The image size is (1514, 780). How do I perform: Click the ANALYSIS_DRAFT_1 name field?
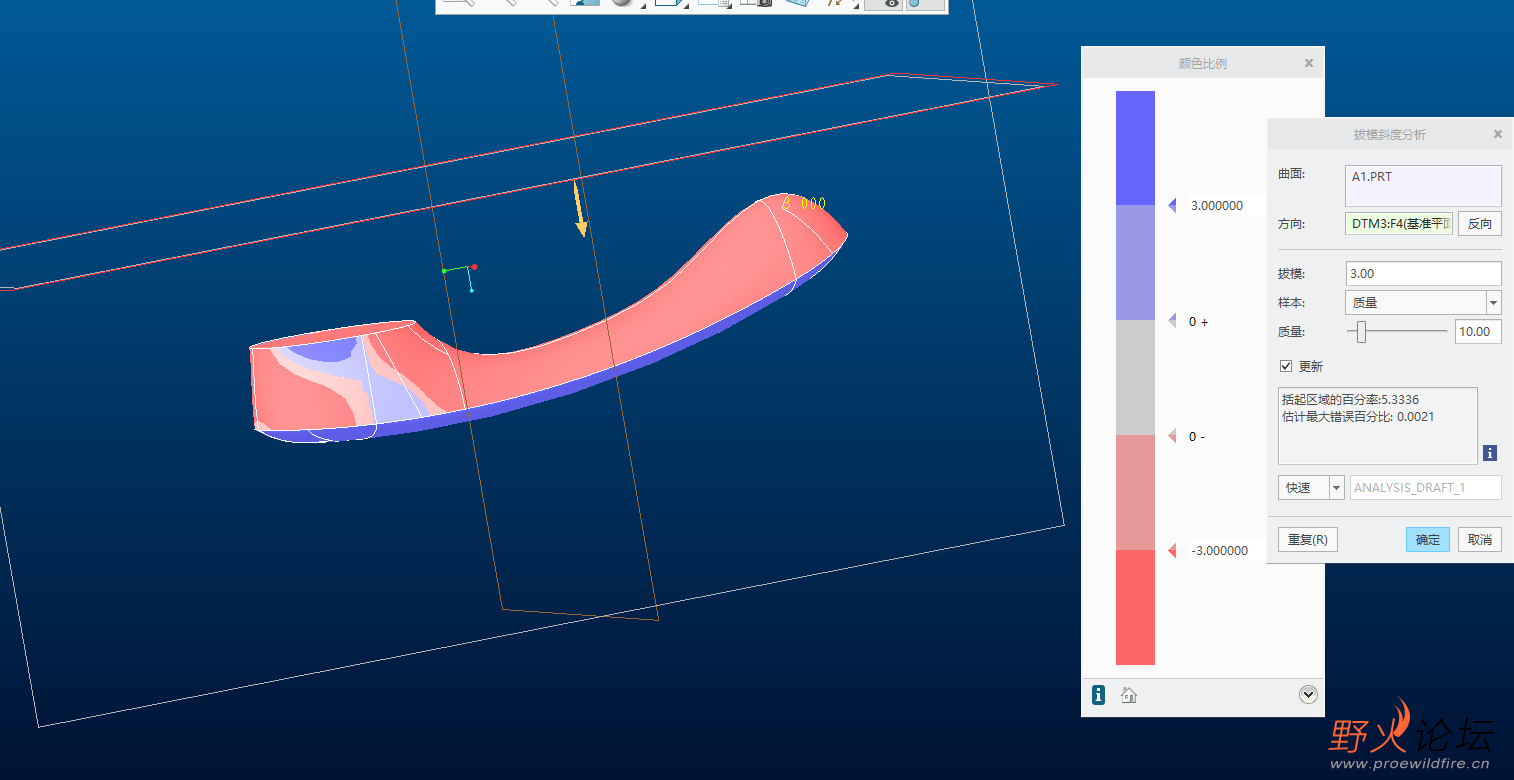(1426, 487)
